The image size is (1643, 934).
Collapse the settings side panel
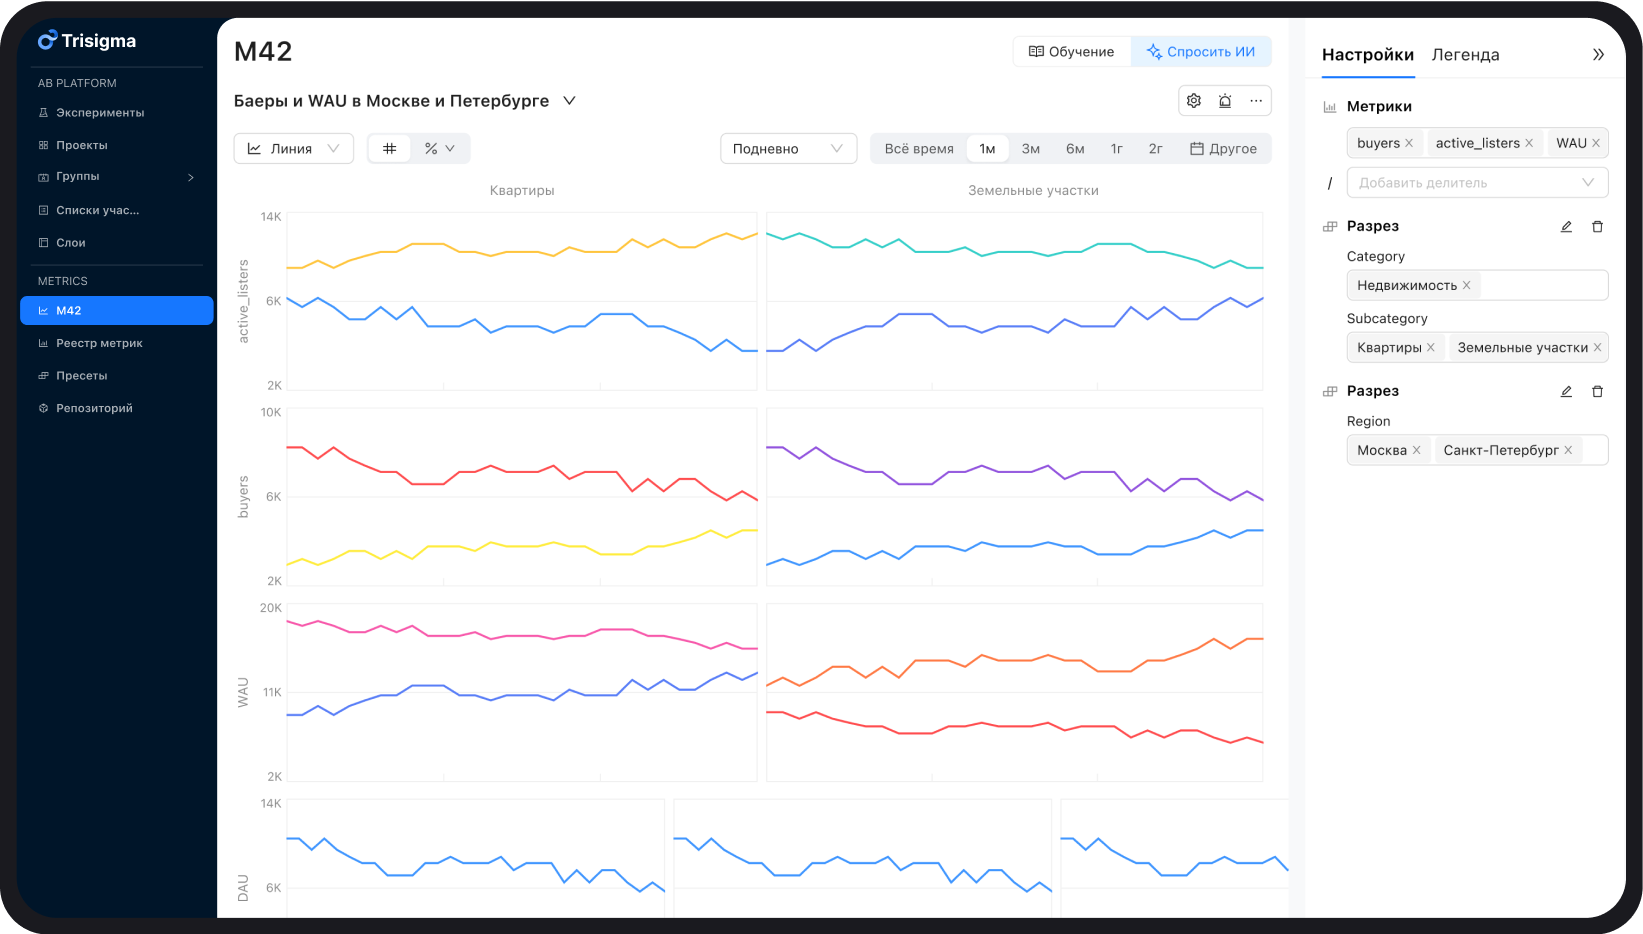(1598, 55)
